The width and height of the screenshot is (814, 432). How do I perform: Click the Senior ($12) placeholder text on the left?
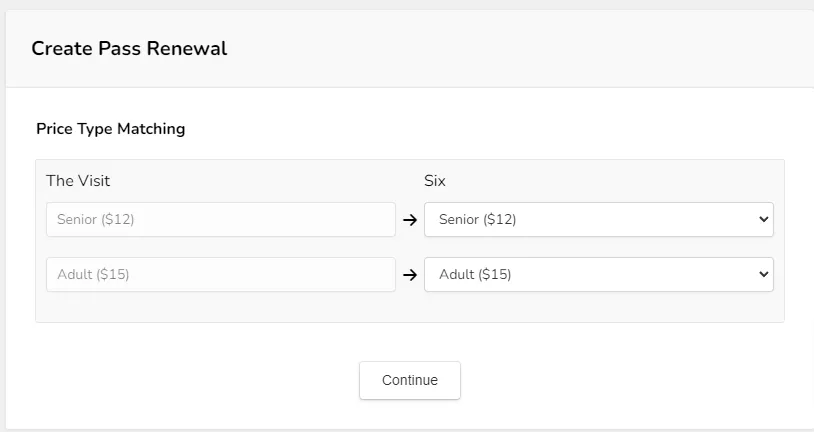96,220
